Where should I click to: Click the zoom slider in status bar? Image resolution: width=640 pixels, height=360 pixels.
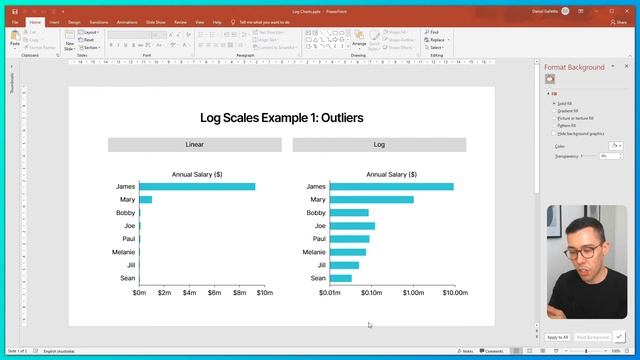pos(587,351)
